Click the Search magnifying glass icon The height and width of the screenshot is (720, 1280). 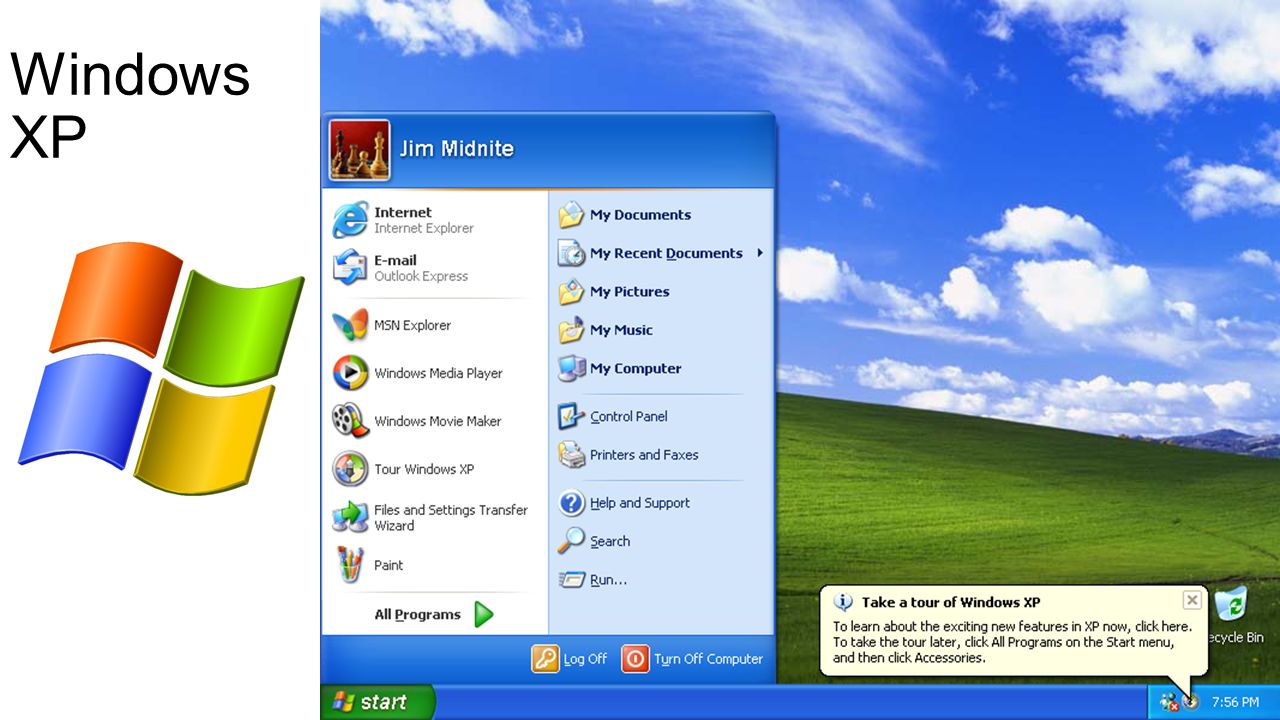571,541
